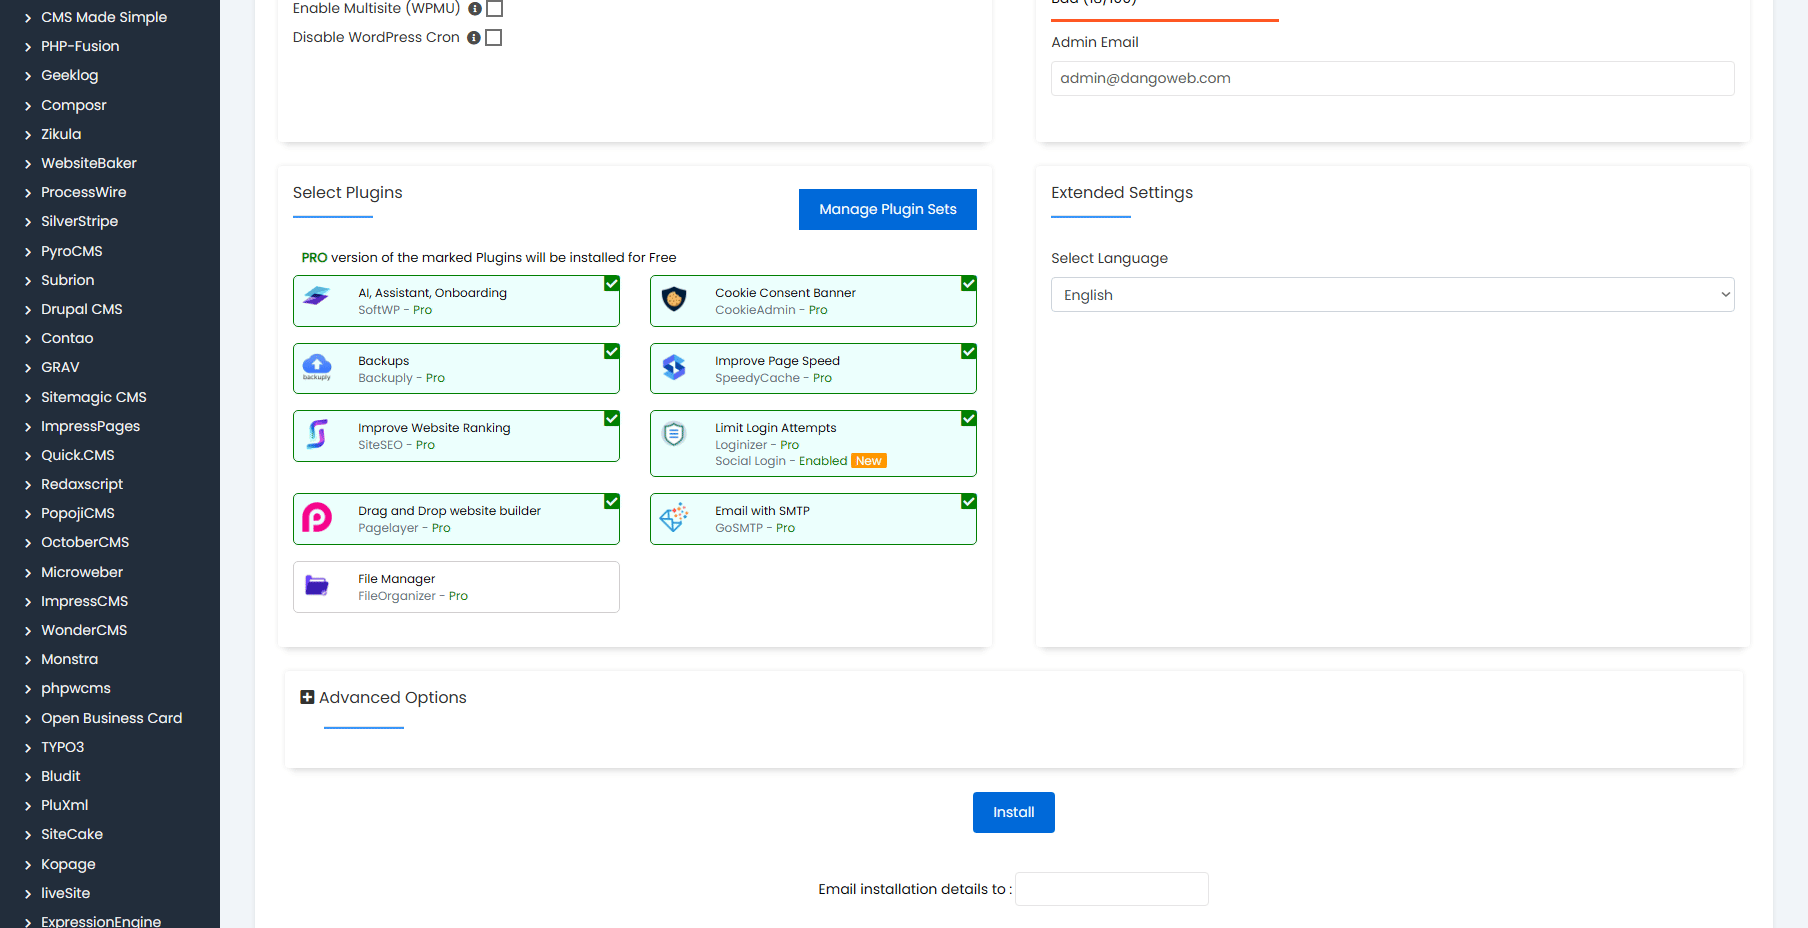Click the SoftWP plugin icon
Screen dimensions: 1808x928
(x=317, y=296)
